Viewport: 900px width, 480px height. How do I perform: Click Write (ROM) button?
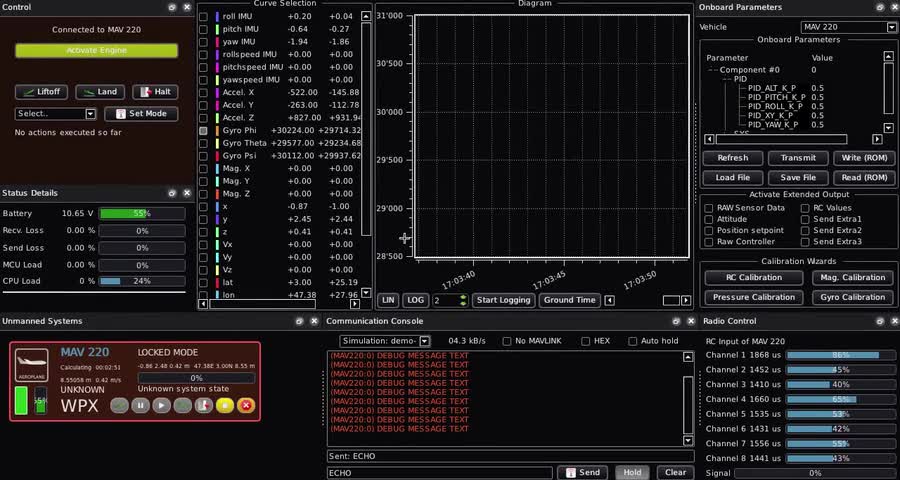[864, 158]
